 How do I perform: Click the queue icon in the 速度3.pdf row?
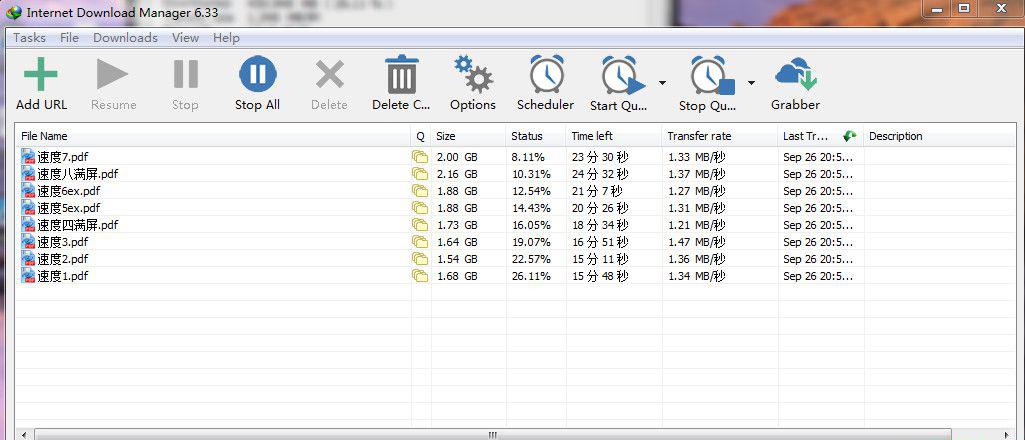pos(420,242)
